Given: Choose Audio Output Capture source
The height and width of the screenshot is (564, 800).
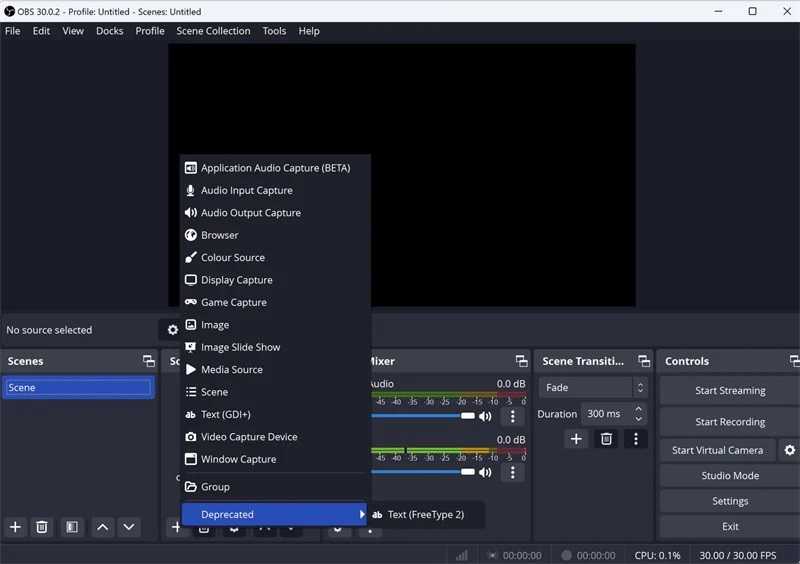Looking at the screenshot, I should click(274, 213).
